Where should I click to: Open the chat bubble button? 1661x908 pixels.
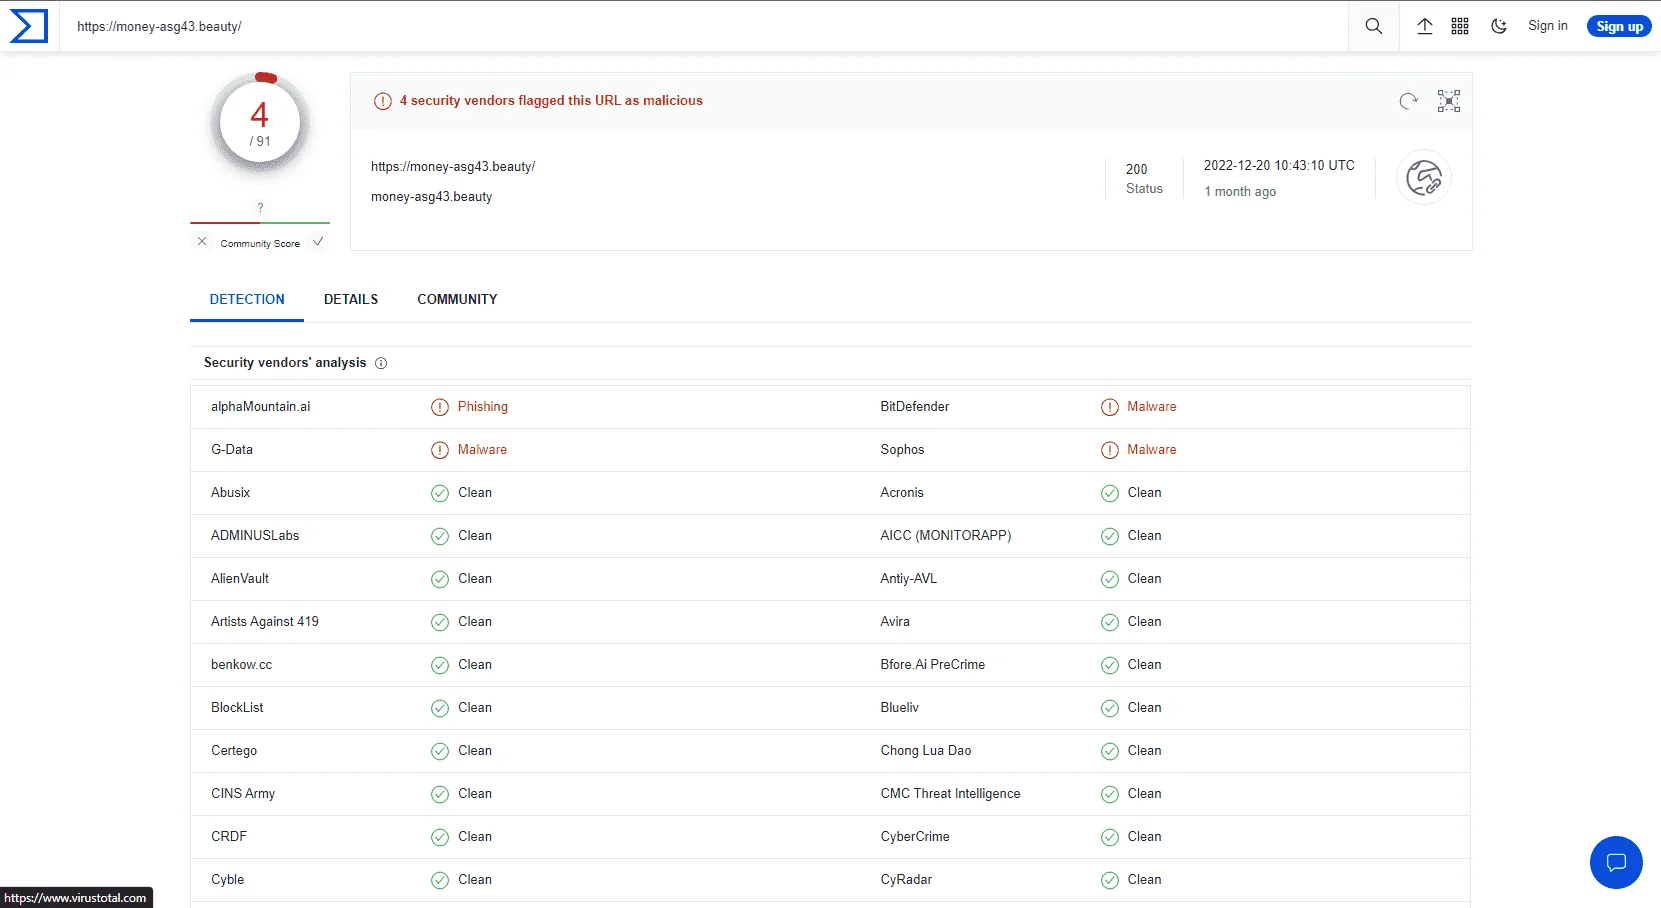click(1616, 862)
